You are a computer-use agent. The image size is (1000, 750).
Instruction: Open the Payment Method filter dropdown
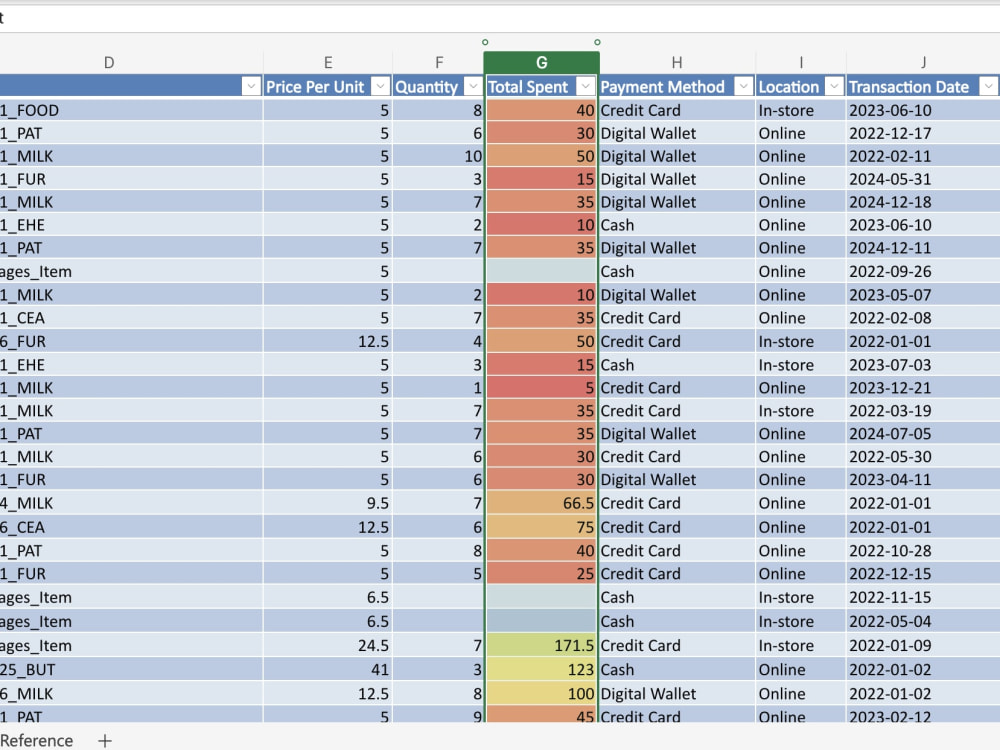pyautogui.click(x=744, y=86)
